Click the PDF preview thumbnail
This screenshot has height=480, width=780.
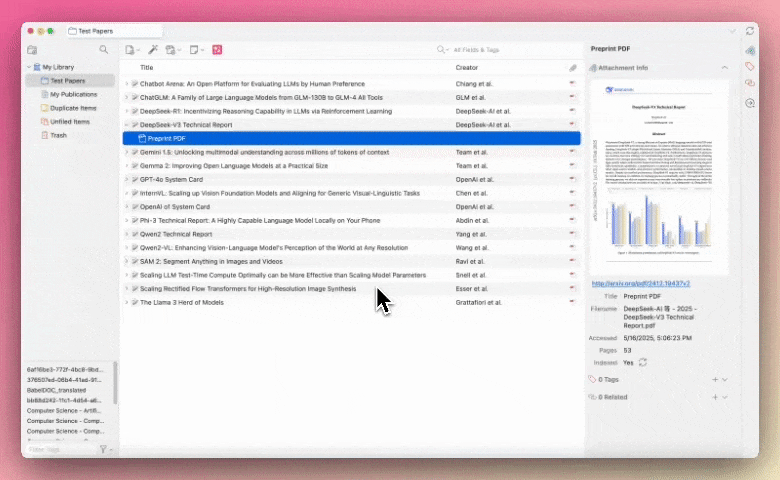(x=659, y=177)
